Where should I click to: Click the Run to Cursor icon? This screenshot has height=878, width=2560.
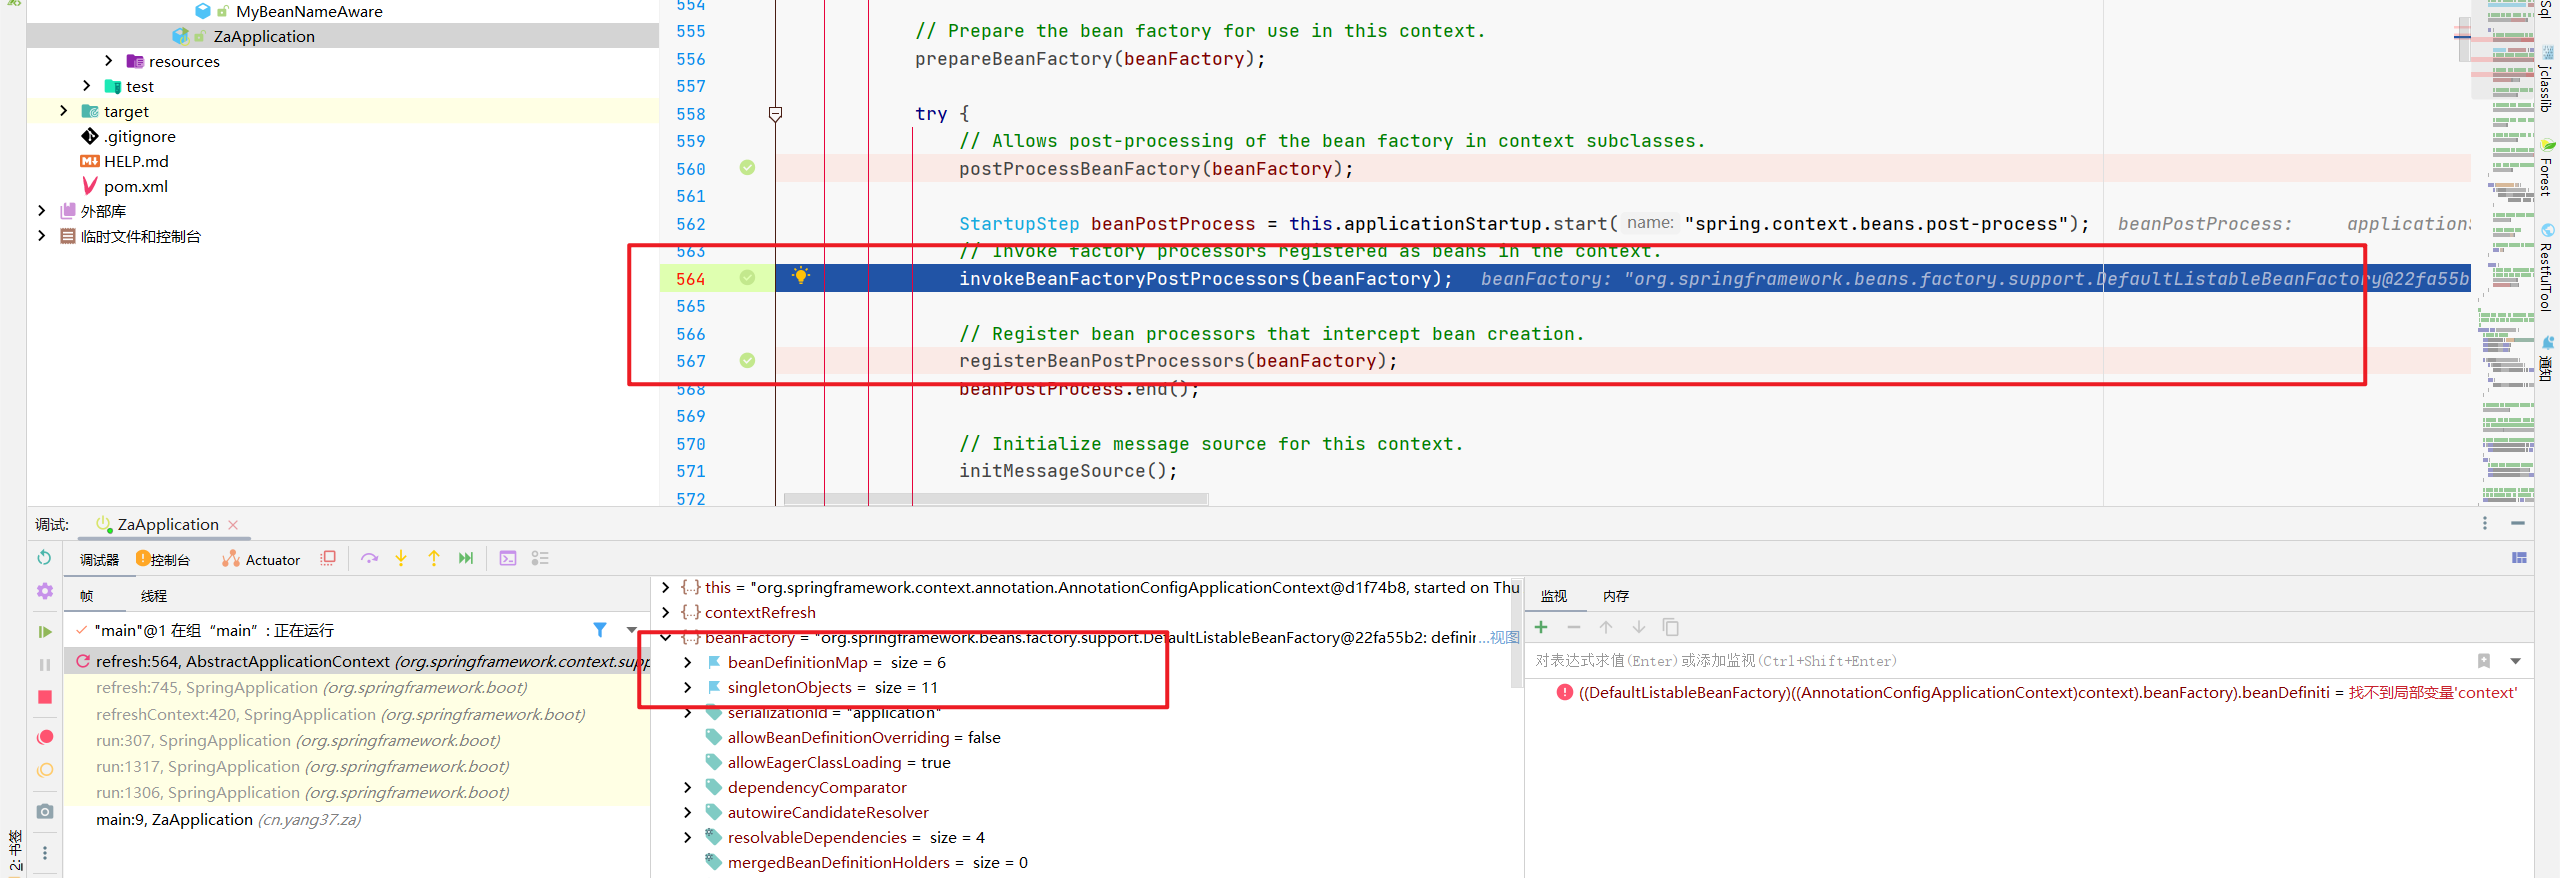coord(466,558)
